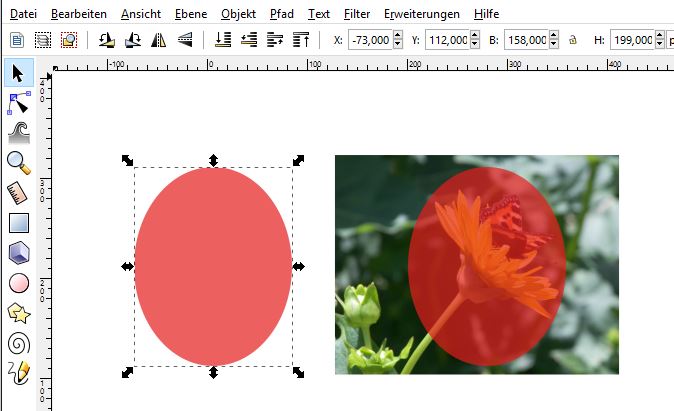Open the Erweiterungen menu
674x411 pixels.
pos(422,14)
